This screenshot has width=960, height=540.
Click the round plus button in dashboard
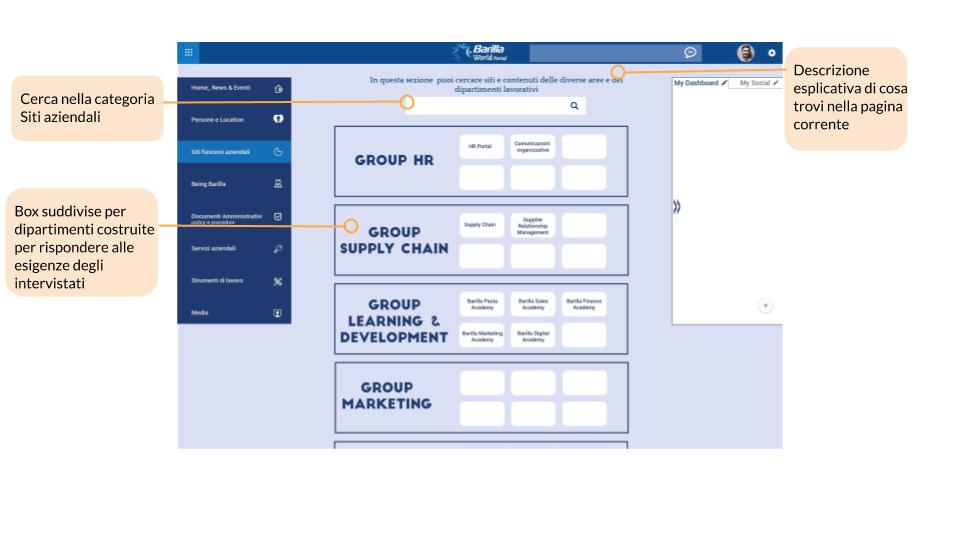tap(765, 306)
